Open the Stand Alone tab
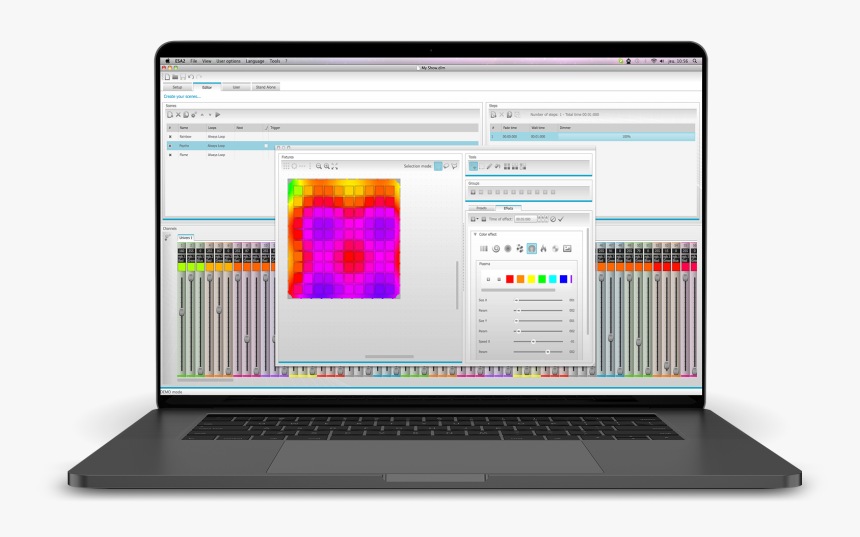 [265, 87]
